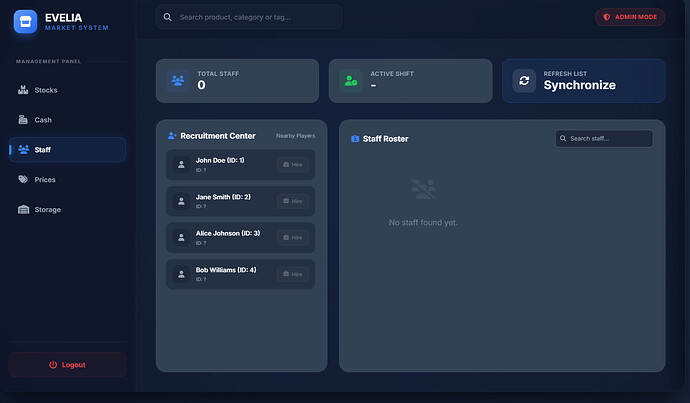This screenshot has width=690, height=403.
Task: Click the Nearby Players label
Action: click(295, 136)
